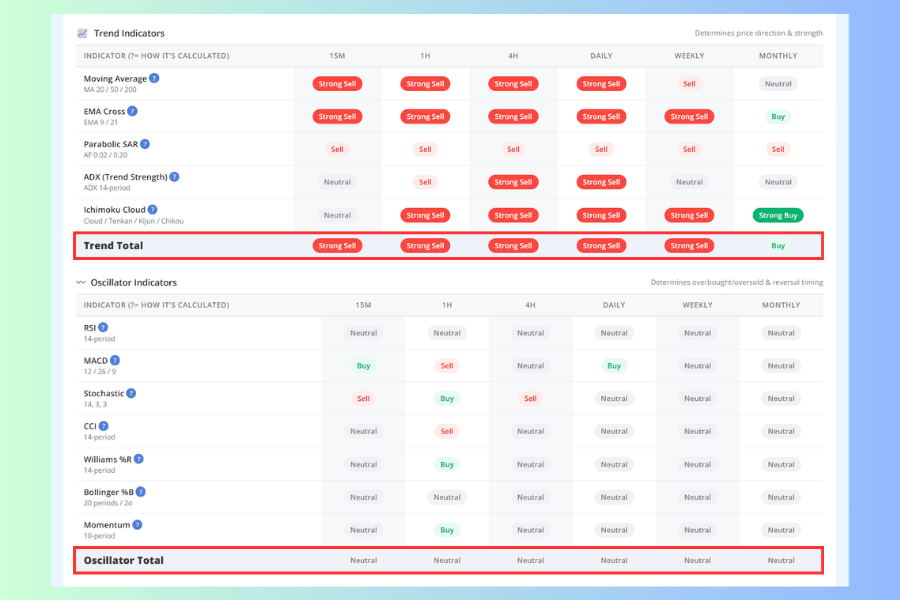Select the WEEKLY column header in Oscillator table
The width and height of the screenshot is (900, 600).
(x=697, y=305)
